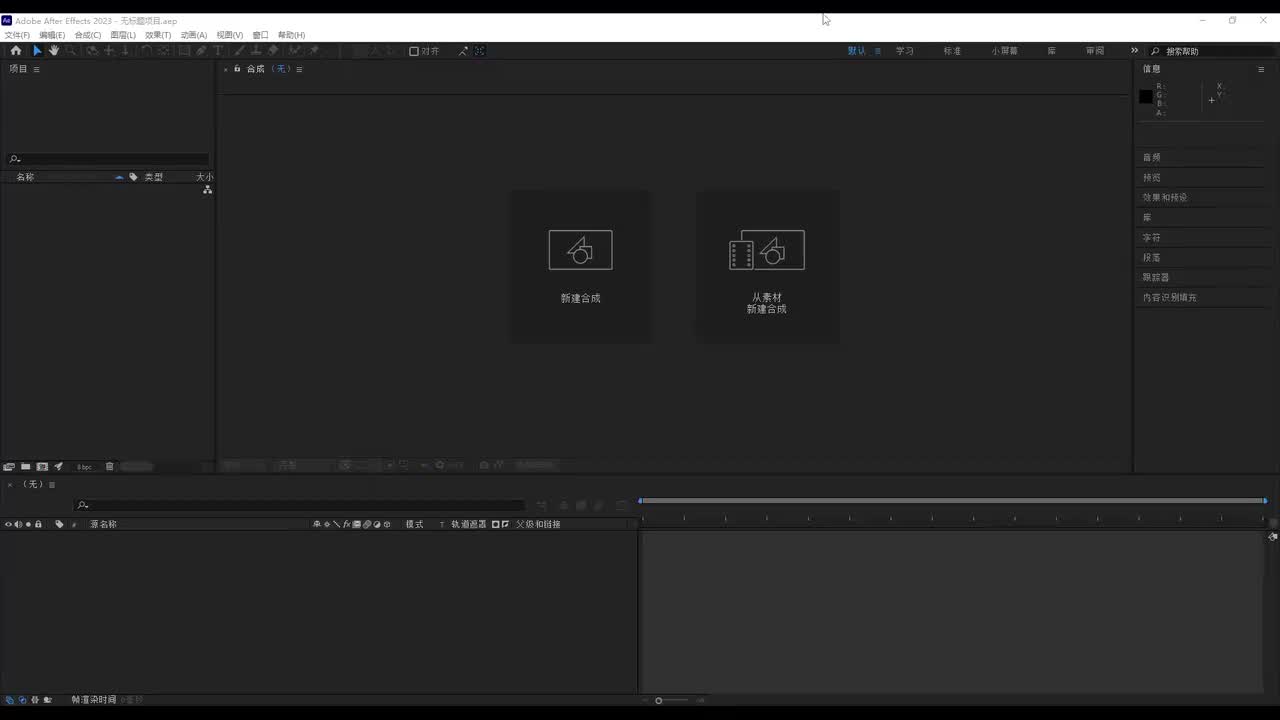Open the 文件(F) menu
Screen dimensions: 1280x720
click(17, 35)
